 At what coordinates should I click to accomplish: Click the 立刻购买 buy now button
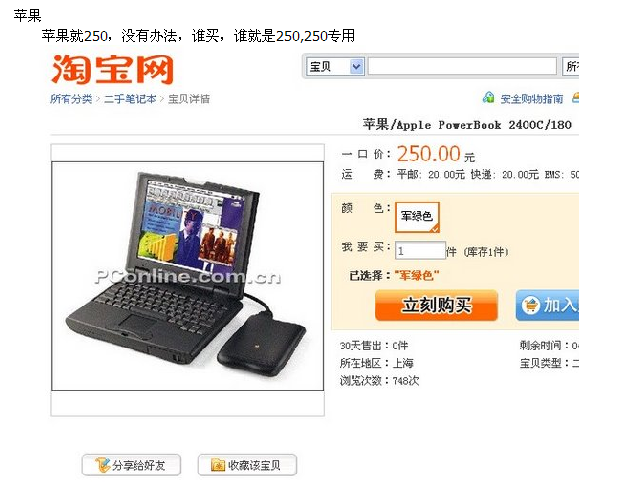click(x=436, y=305)
